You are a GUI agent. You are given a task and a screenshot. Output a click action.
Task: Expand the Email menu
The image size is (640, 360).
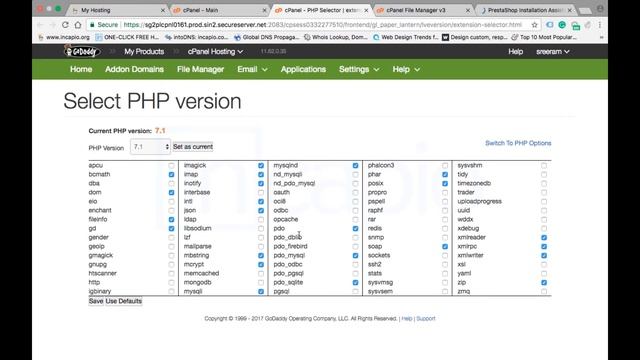[x=252, y=69]
